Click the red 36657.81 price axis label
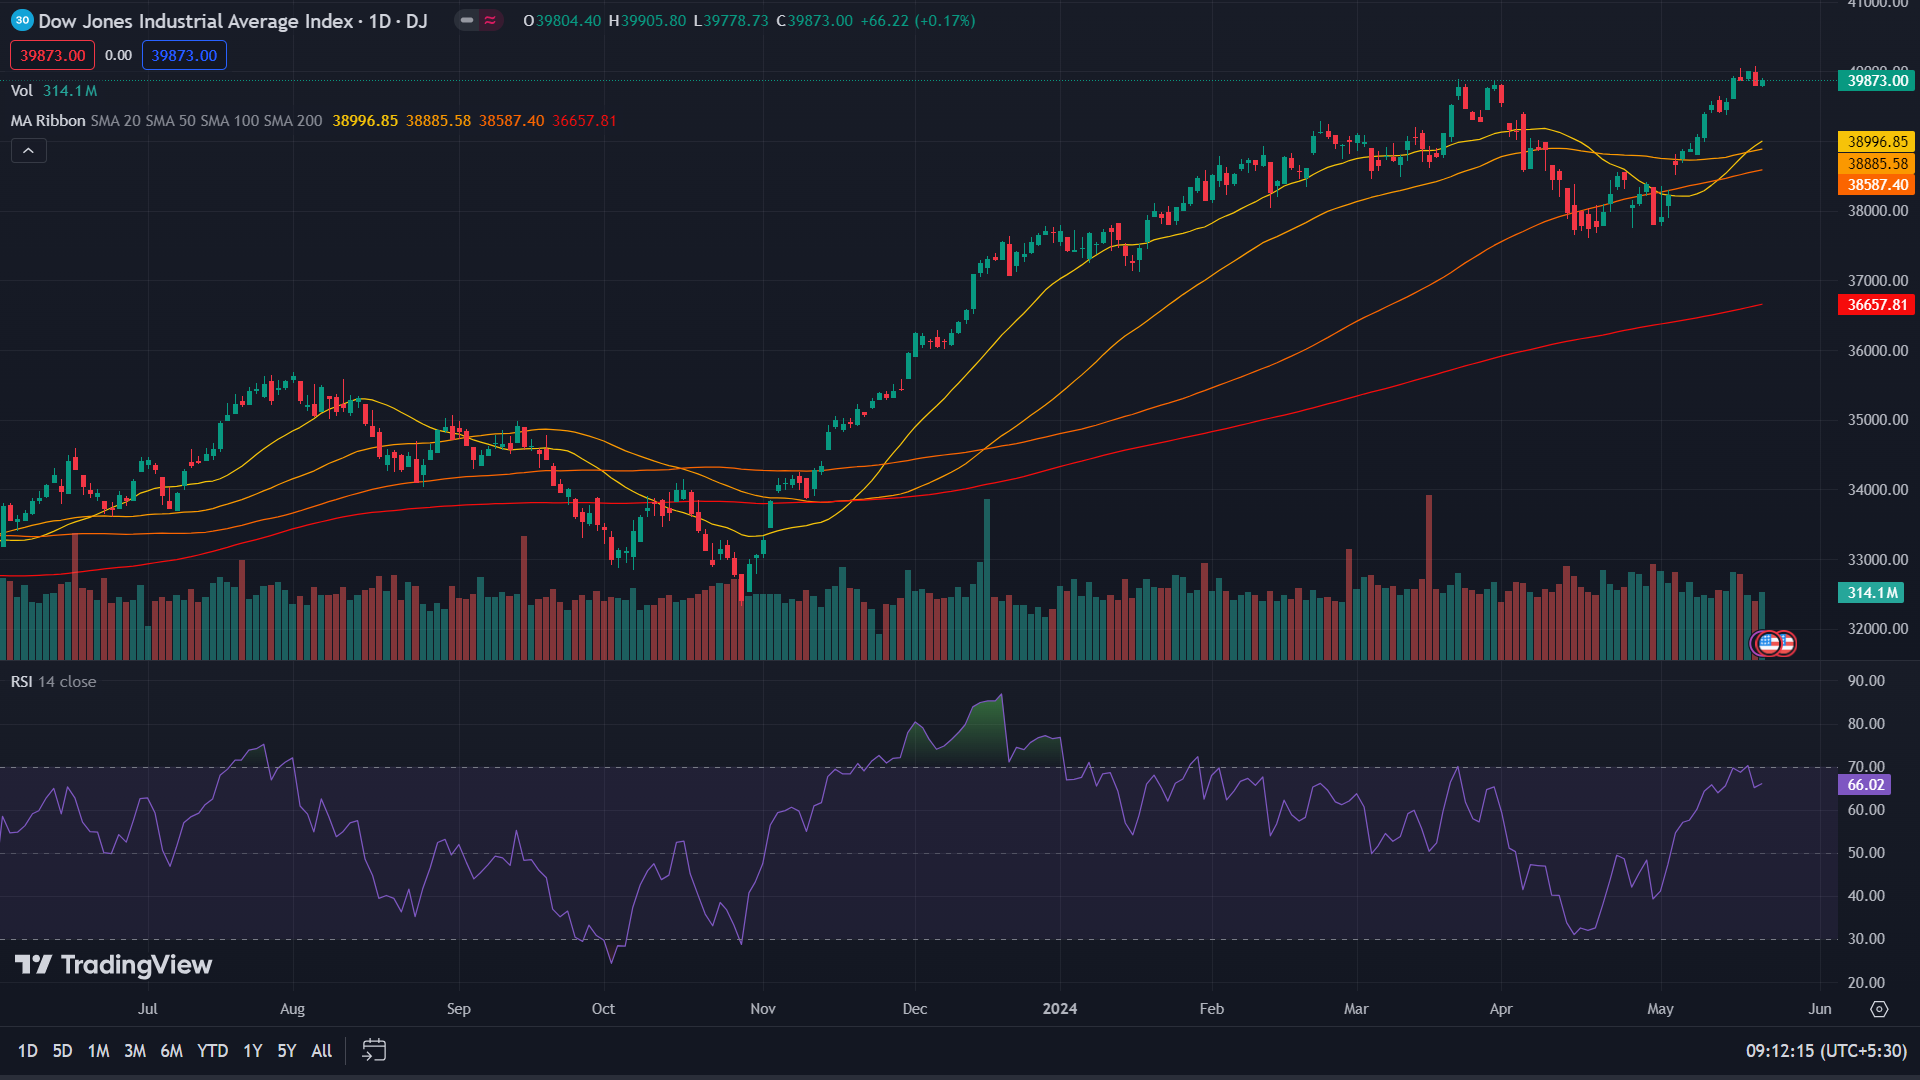Viewport: 1920px width, 1080px height. coord(1877,305)
